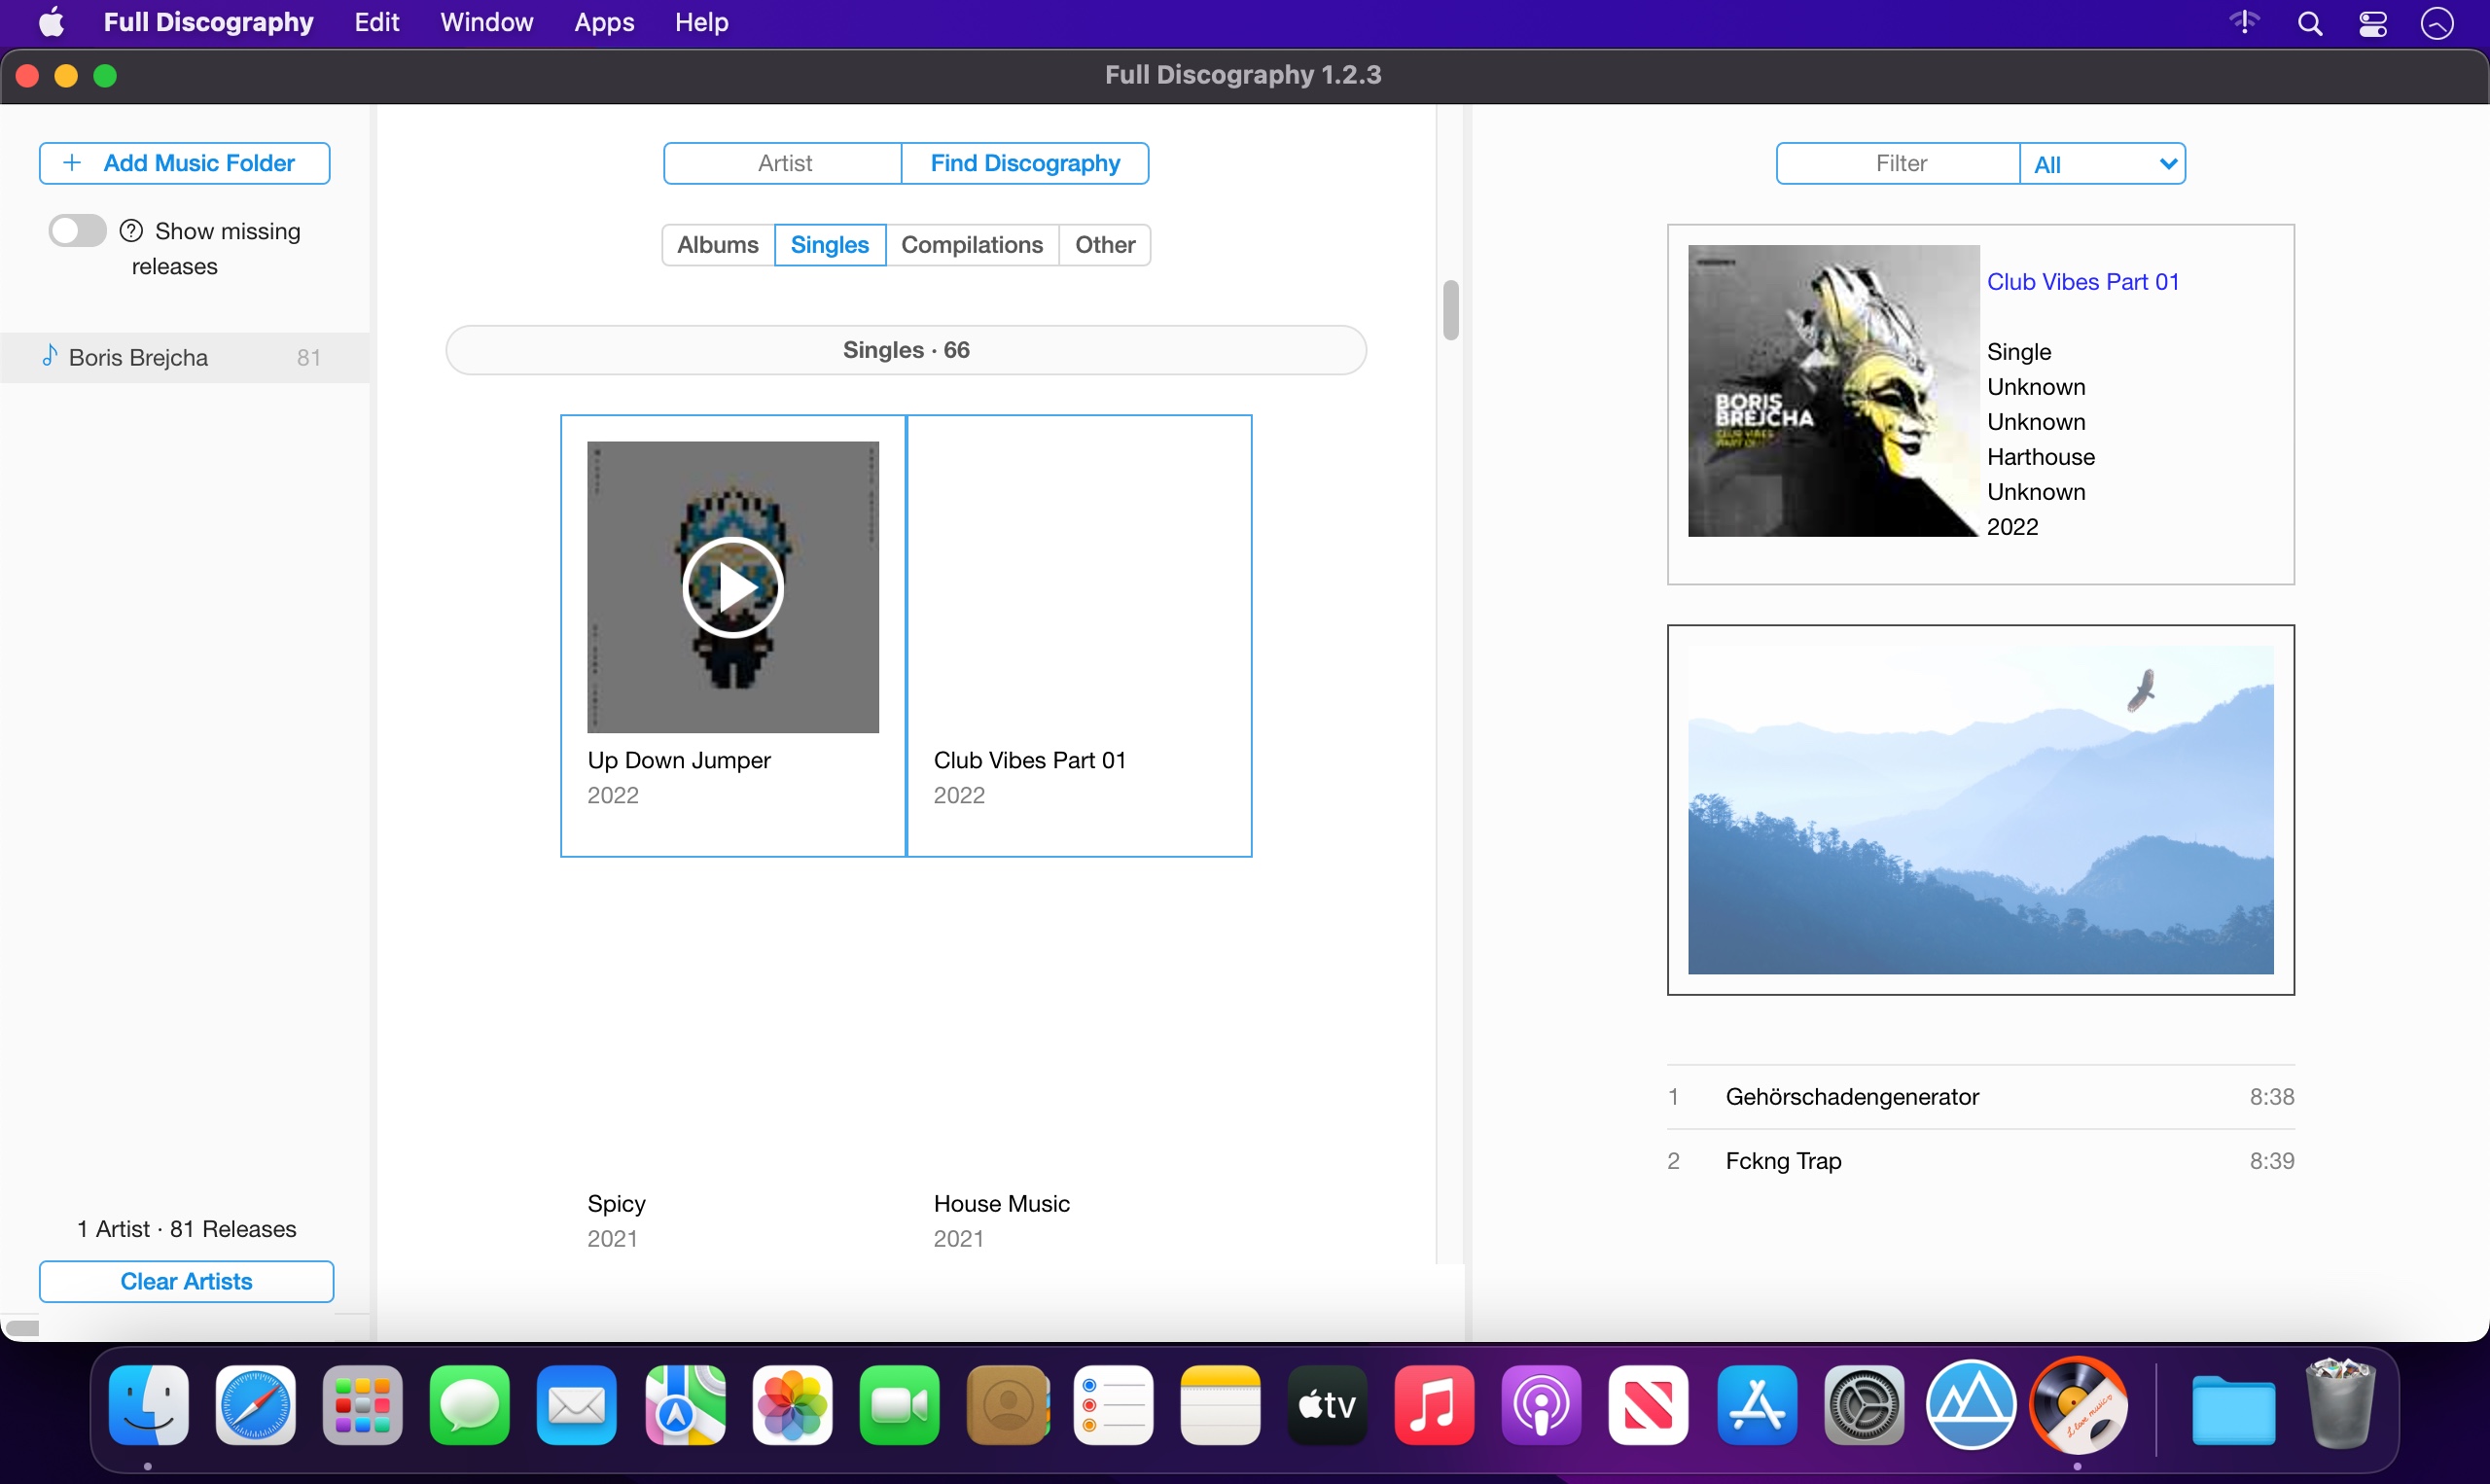Click Add Music Folder button
2490x1484 pixels.
[x=186, y=162]
